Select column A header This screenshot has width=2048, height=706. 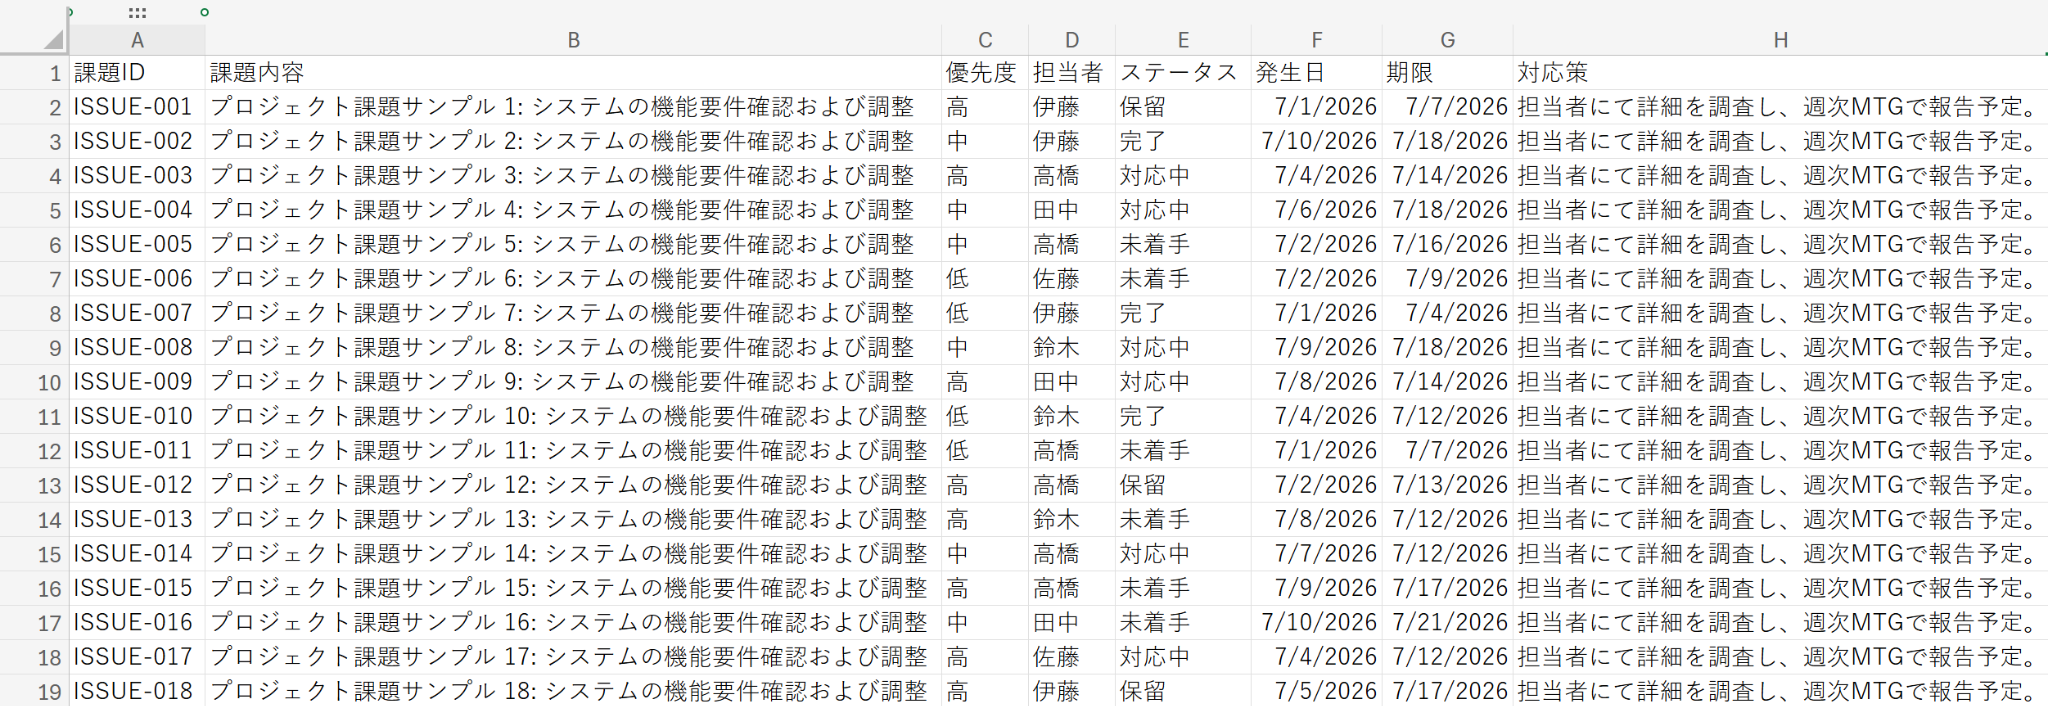(137, 40)
